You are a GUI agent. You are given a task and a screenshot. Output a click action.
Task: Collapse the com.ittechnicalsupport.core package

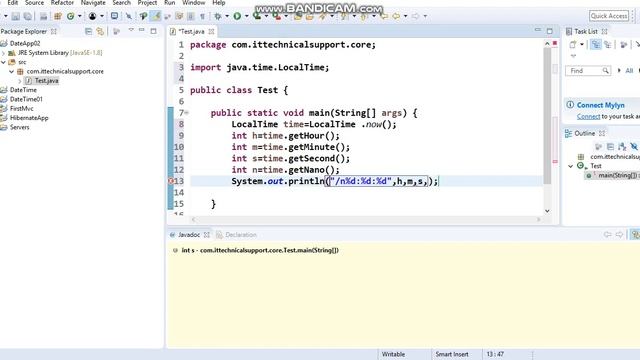[11, 71]
